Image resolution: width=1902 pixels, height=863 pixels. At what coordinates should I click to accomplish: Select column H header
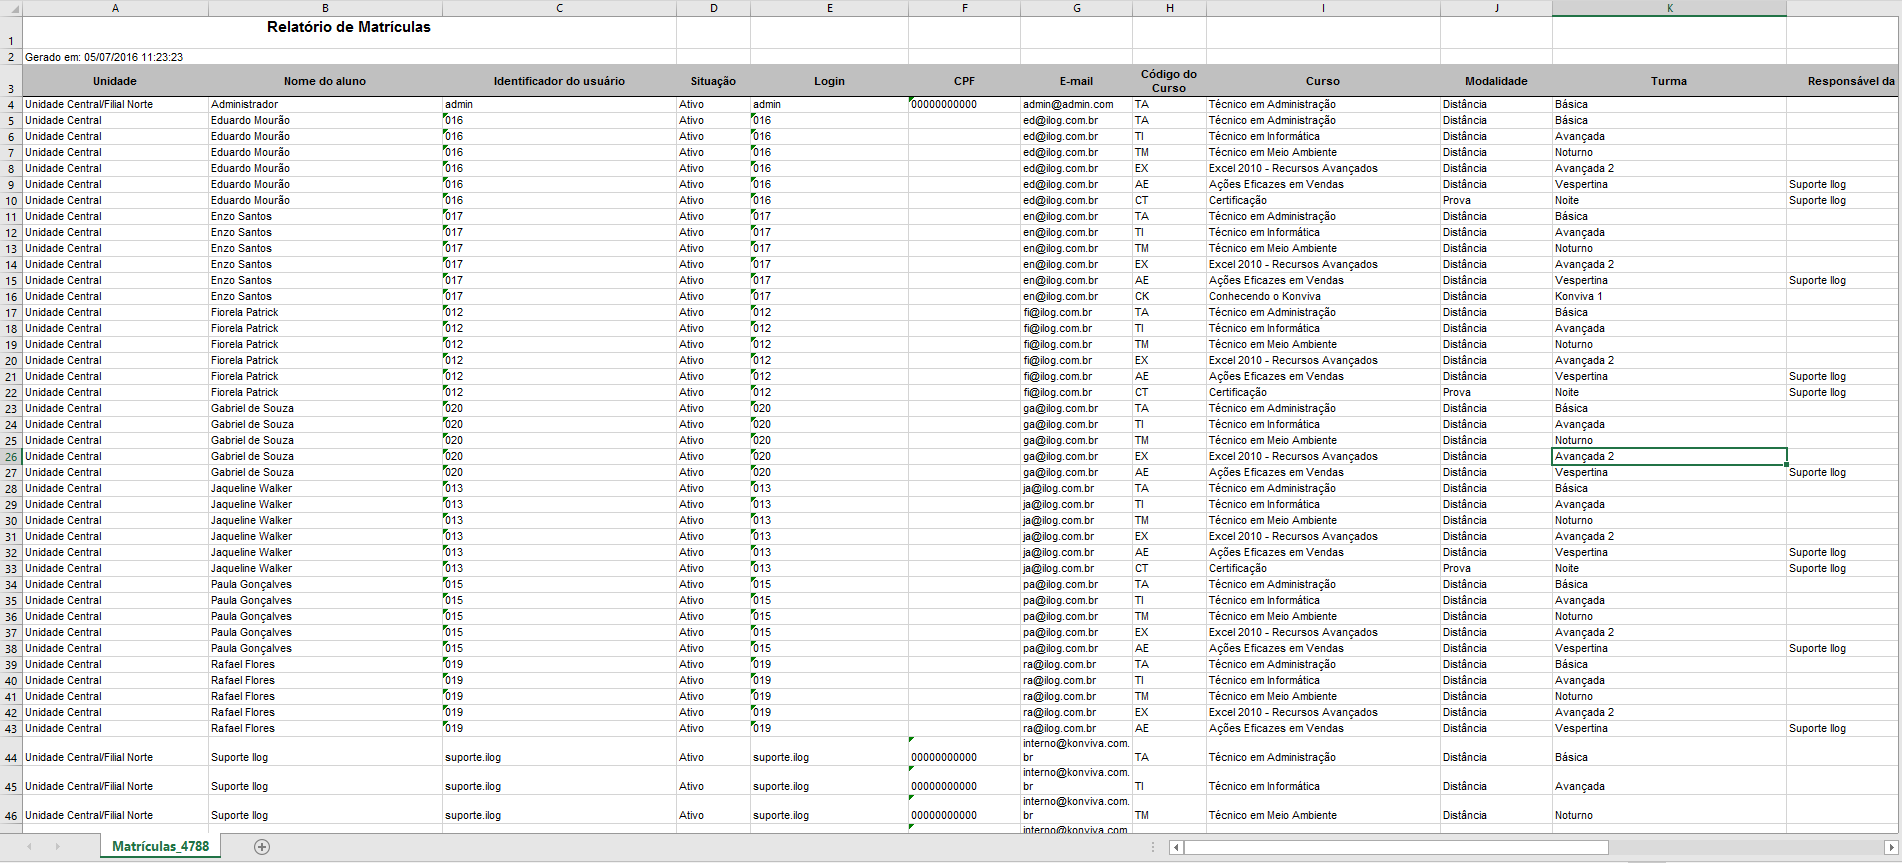[1169, 8]
